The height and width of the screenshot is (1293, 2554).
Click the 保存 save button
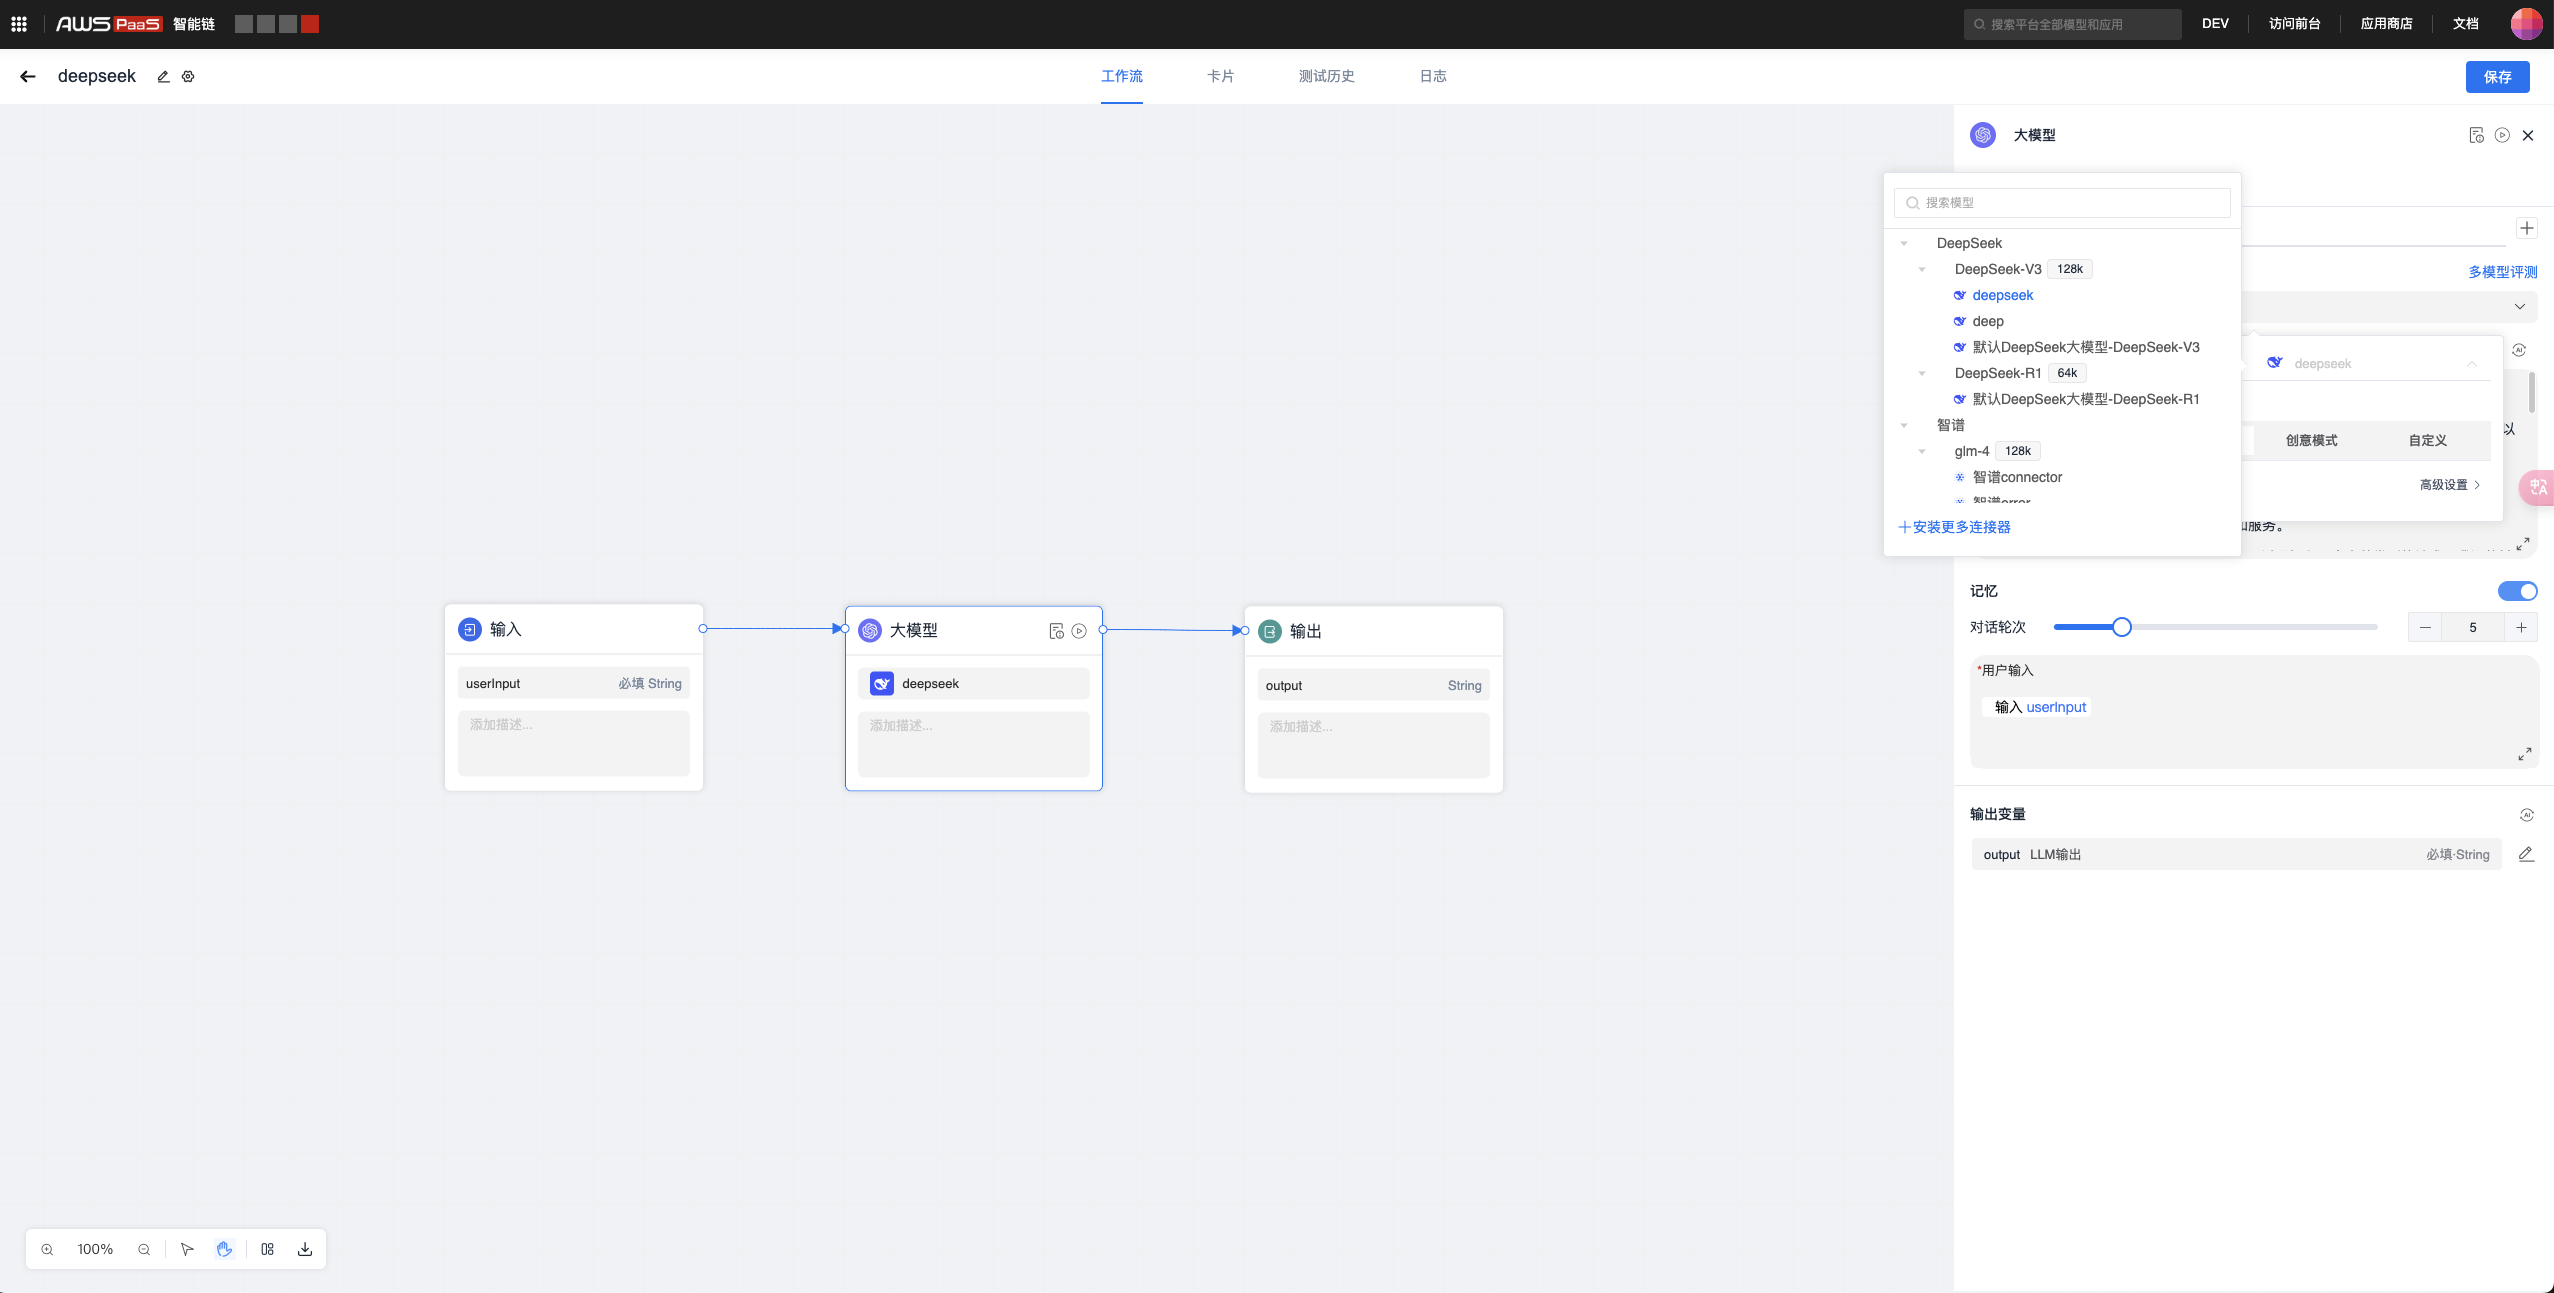(x=2497, y=77)
